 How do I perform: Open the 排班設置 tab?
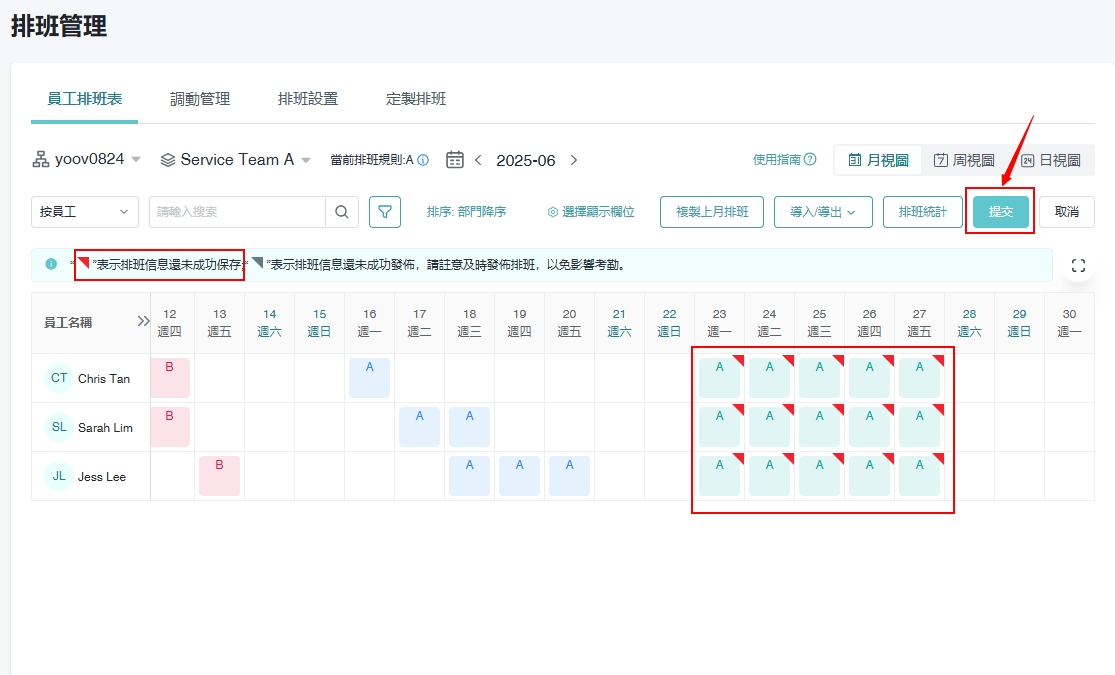coord(308,99)
